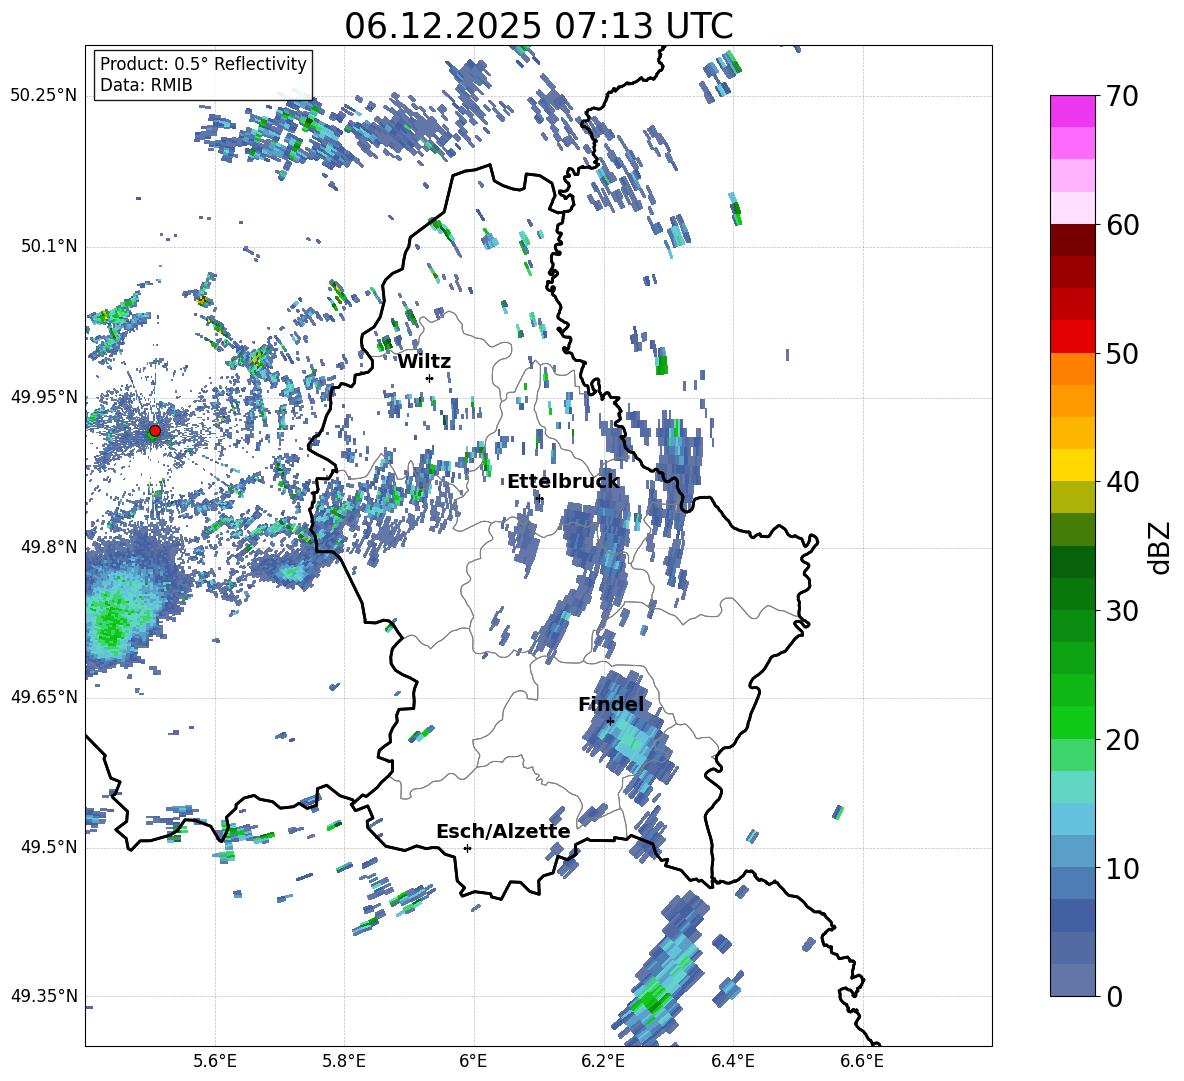Click the 6.4°E longitude label
Image resolution: width=1184 pixels, height=1081 pixels.
click(x=732, y=1061)
